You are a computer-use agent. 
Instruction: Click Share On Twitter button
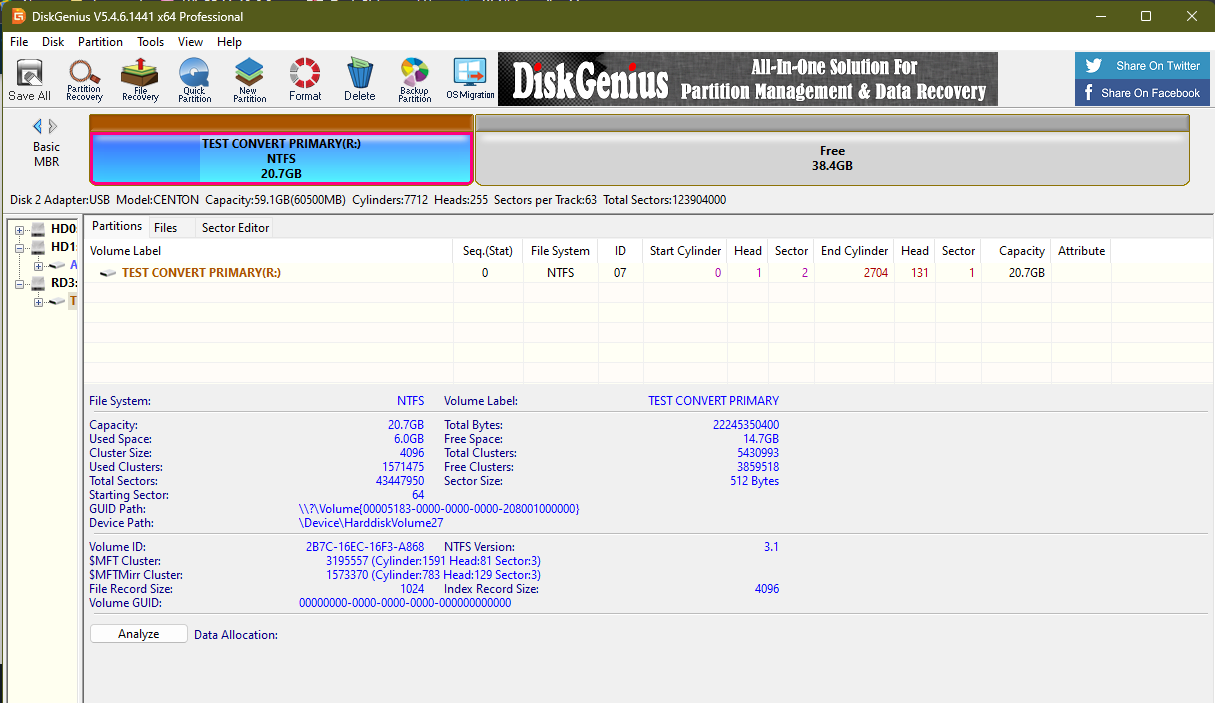tap(1141, 66)
